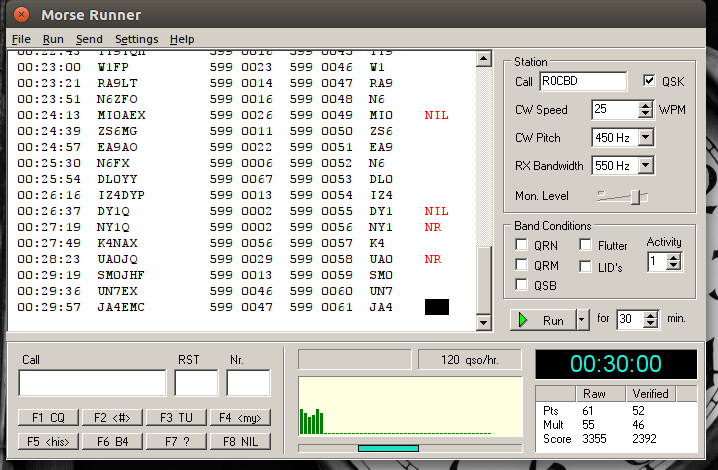
Task: Enable the QRN band condition
Action: [x=522, y=245]
